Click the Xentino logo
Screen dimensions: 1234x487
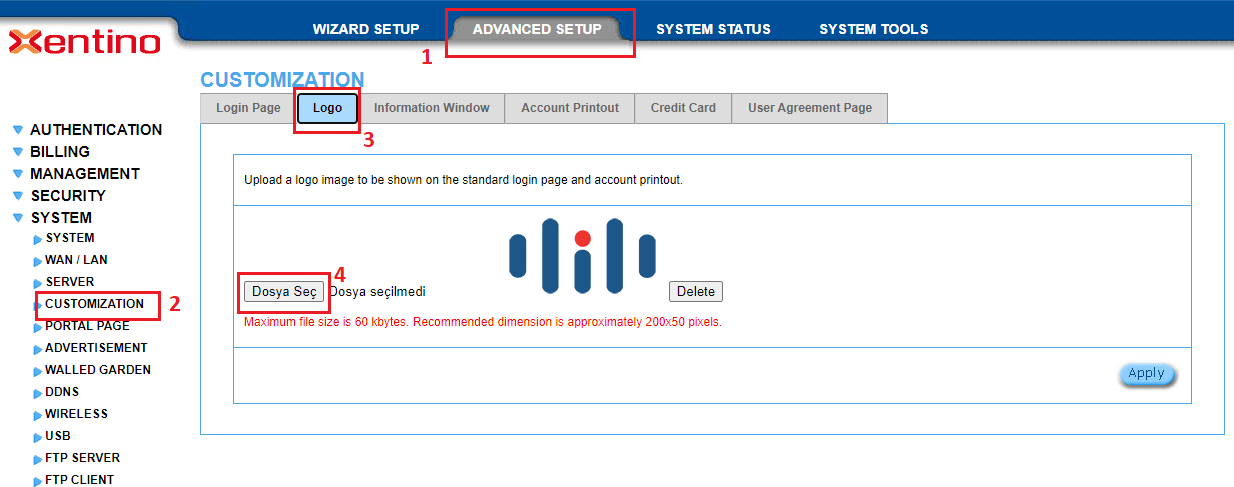[x=85, y=42]
